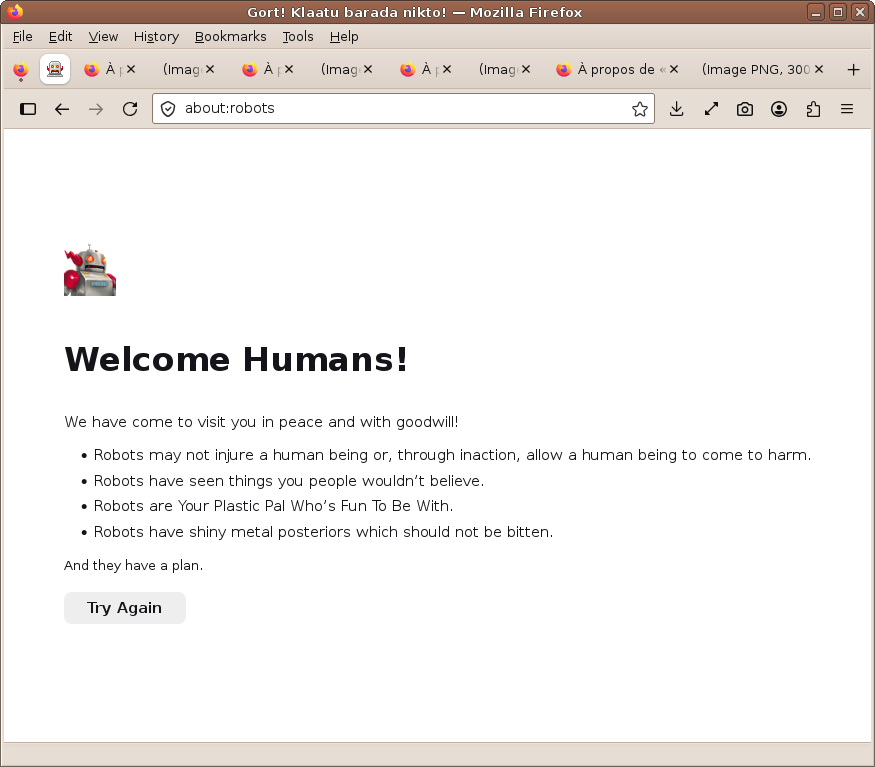
Task: Open the Downloads panel
Action: [676, 109]
